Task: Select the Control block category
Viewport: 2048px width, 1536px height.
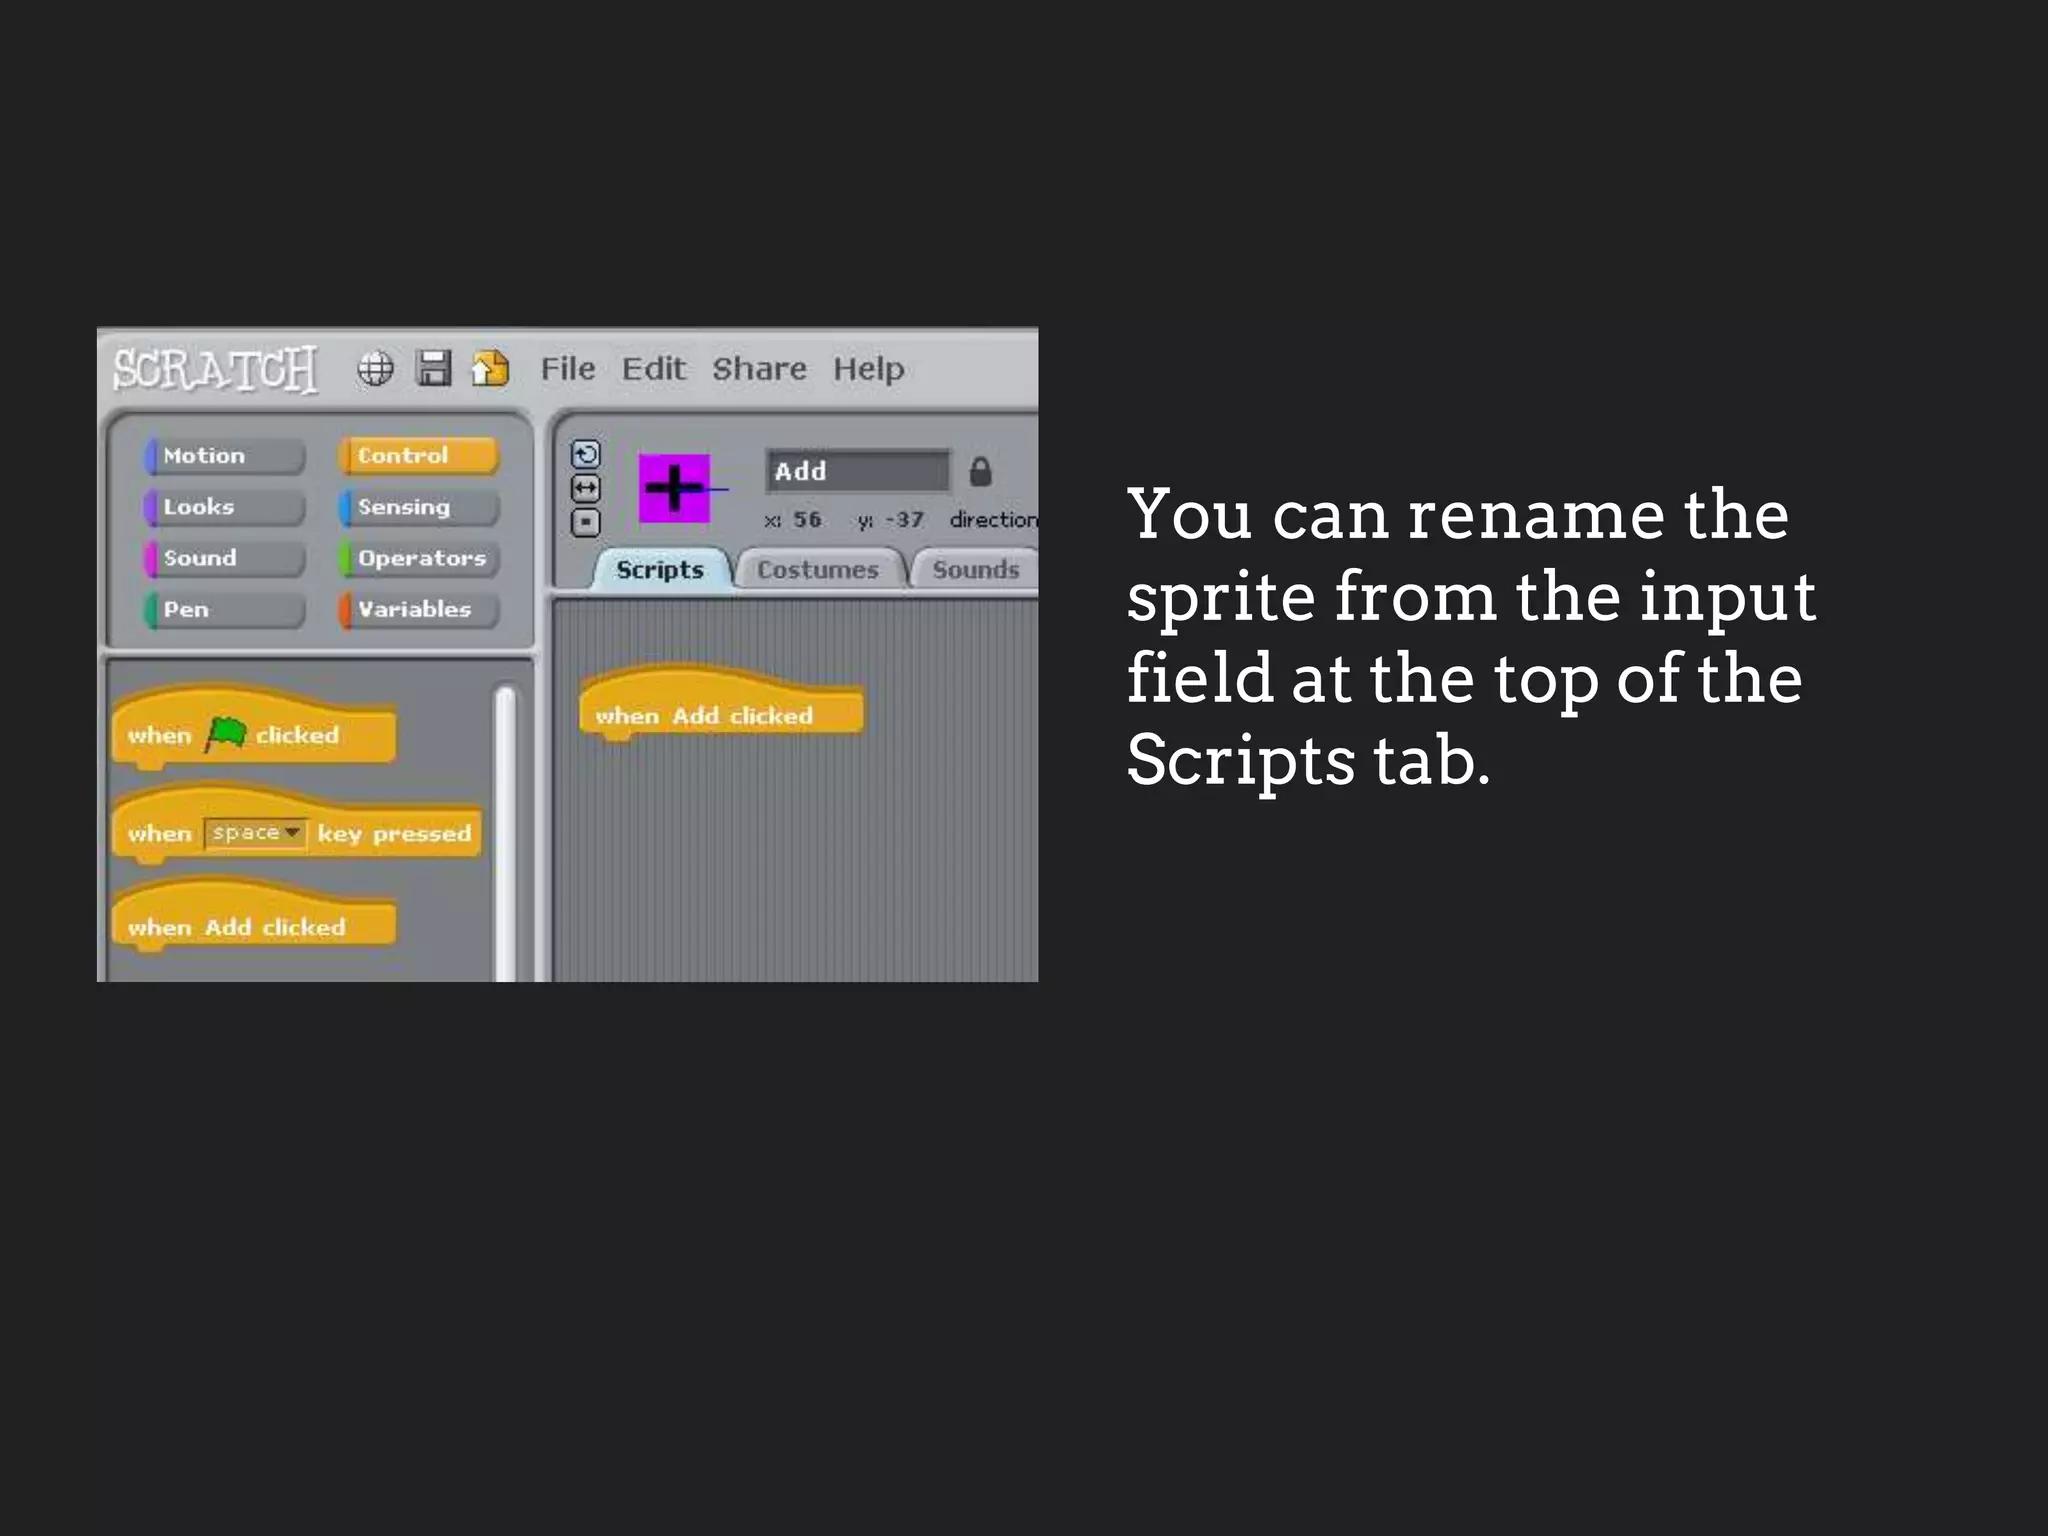Action: tap(419, 456)
